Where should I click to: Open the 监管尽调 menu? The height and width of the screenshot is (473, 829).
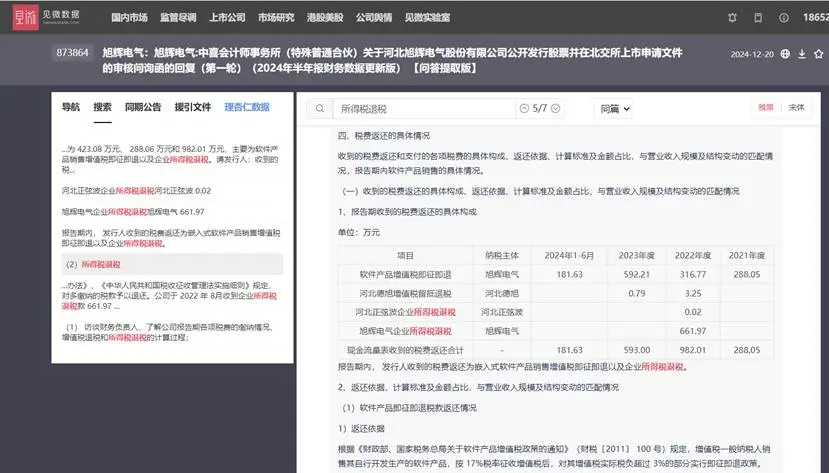point(178,18)
